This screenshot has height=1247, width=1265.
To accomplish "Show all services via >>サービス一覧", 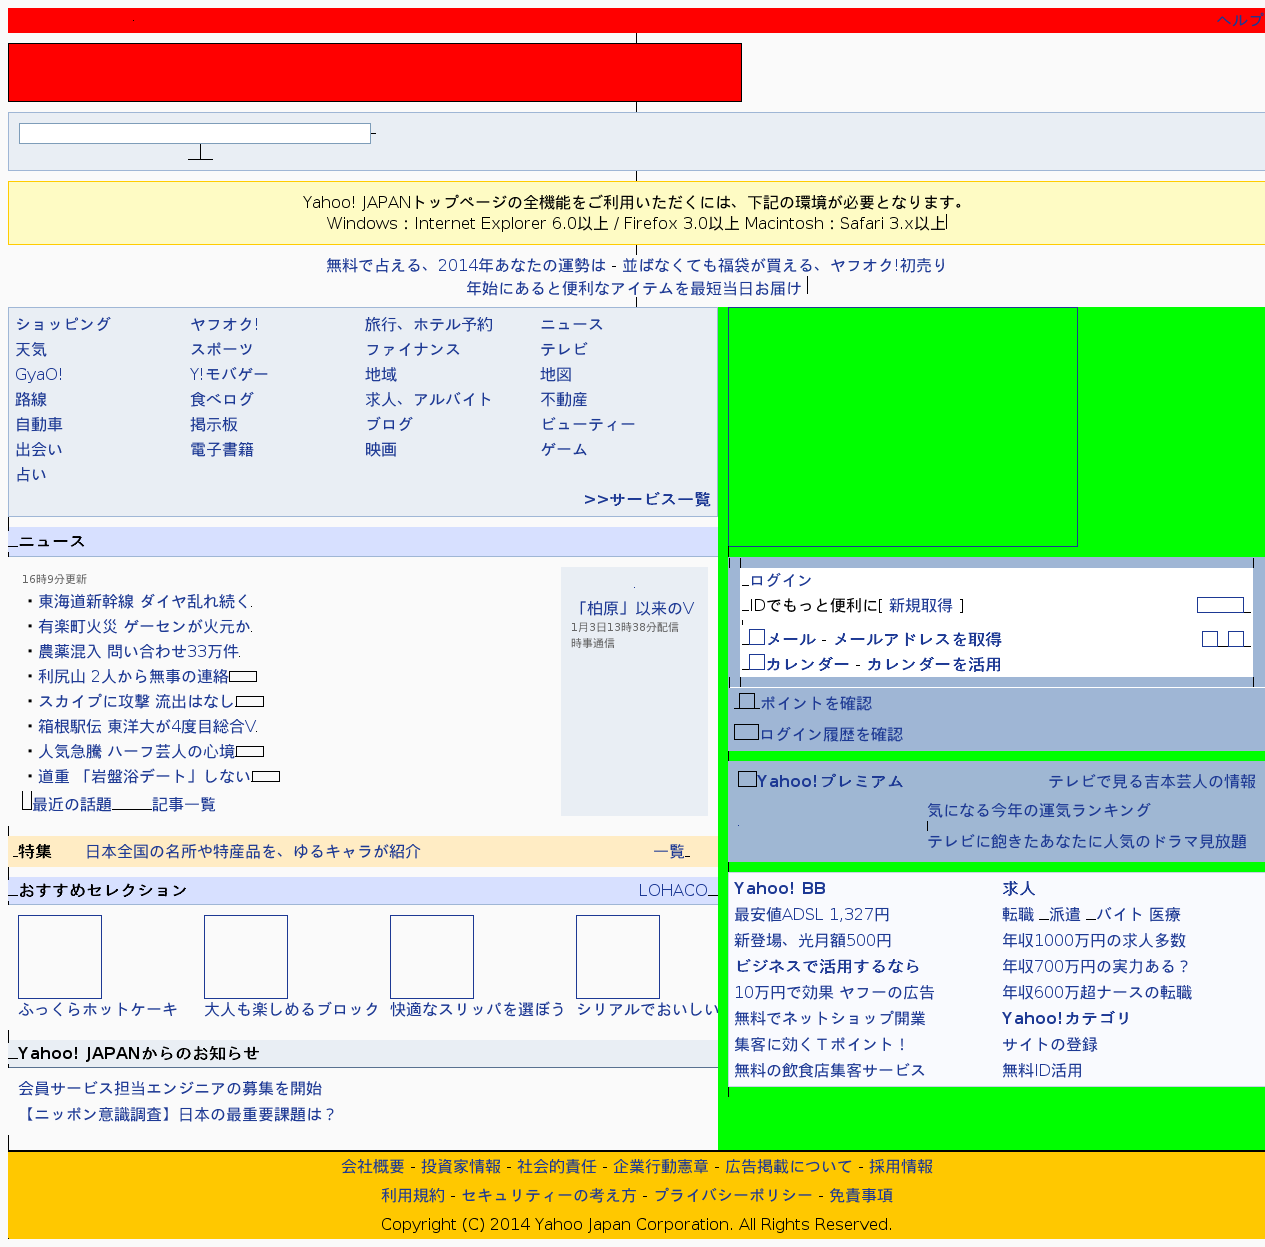I will (x=647, y=499).
